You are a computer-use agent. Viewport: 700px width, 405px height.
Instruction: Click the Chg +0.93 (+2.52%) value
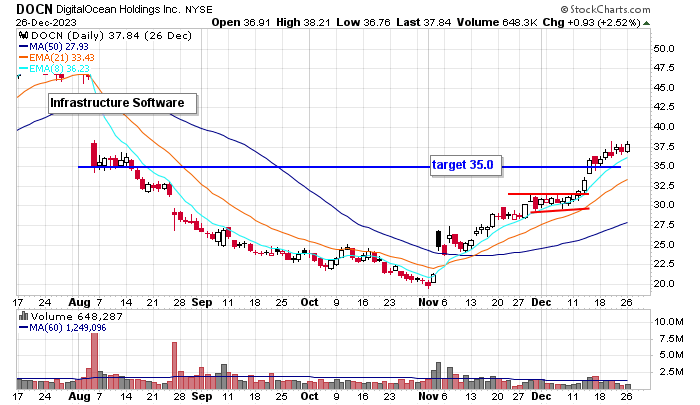592,22
